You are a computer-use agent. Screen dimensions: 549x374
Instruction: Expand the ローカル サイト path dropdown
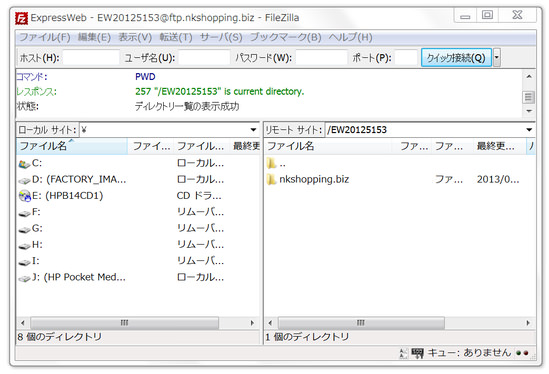click(253, 130)
